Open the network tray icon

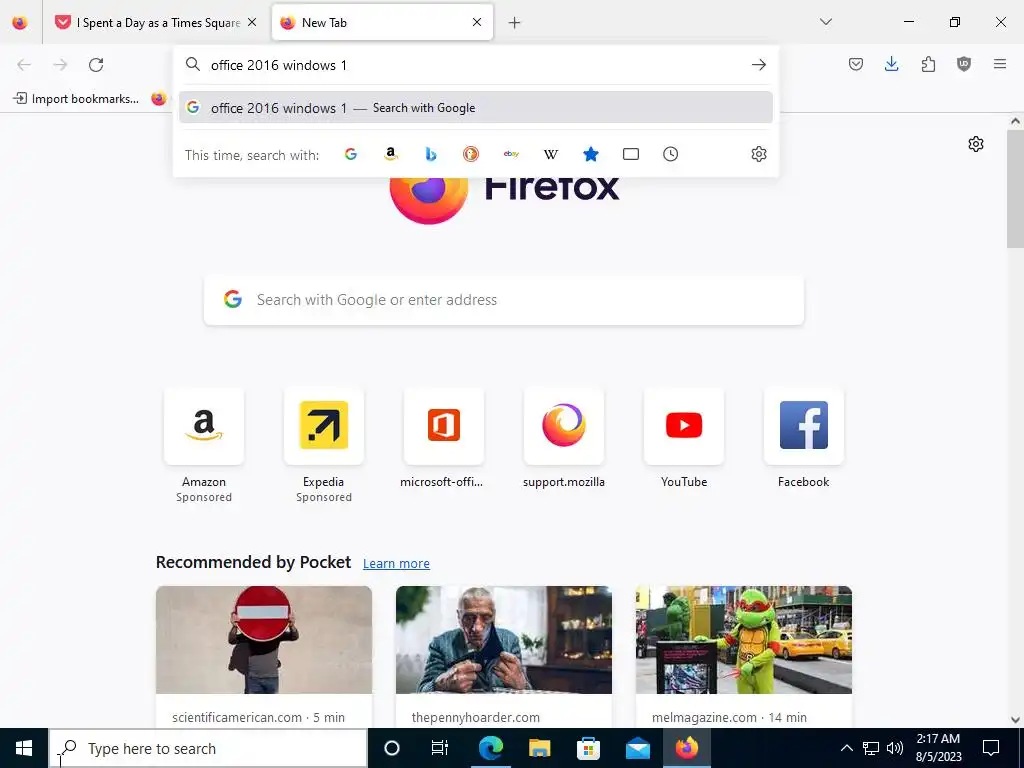(871, 748)
